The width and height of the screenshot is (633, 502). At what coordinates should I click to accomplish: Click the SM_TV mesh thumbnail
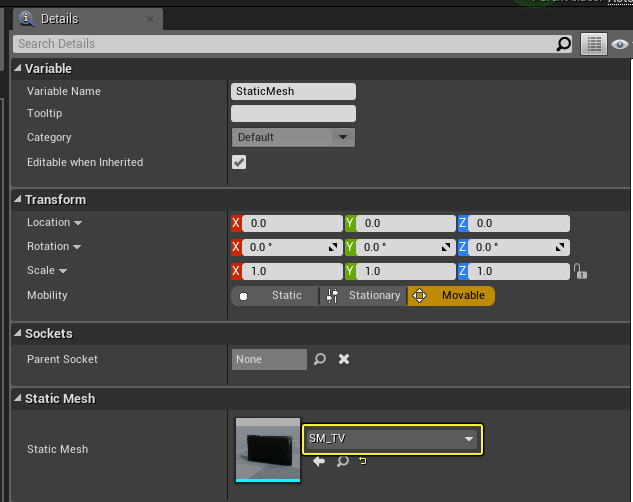point(267,450)
